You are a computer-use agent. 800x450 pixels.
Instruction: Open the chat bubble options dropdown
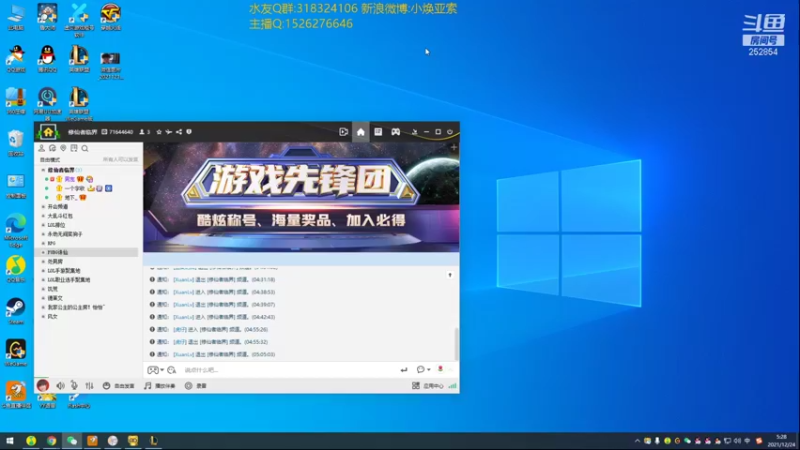pyautogui.click(x=423, y=369)
